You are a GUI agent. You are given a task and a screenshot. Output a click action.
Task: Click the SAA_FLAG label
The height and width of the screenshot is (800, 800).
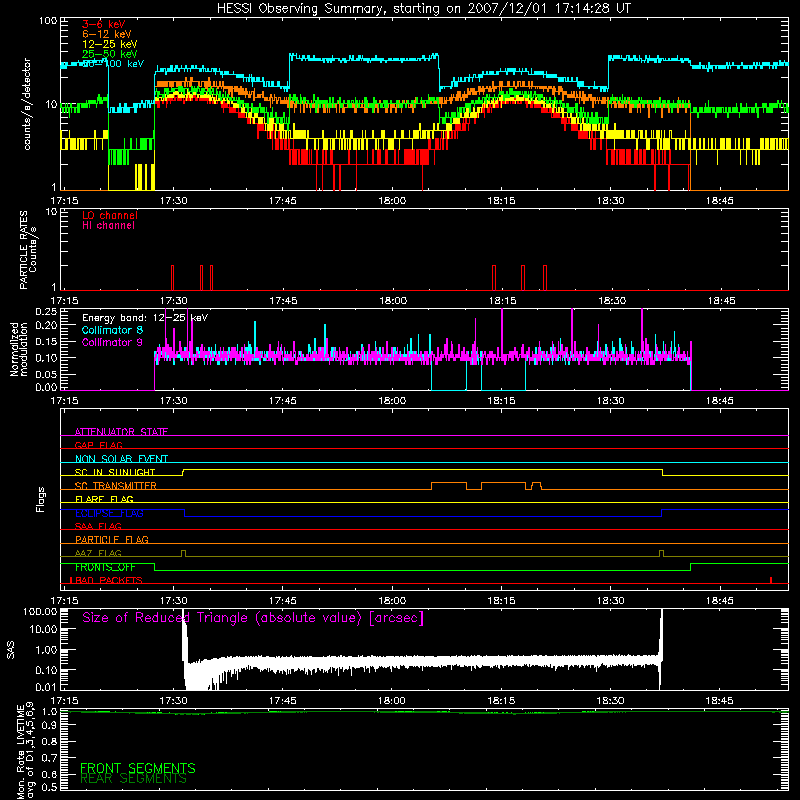(98, 526)
